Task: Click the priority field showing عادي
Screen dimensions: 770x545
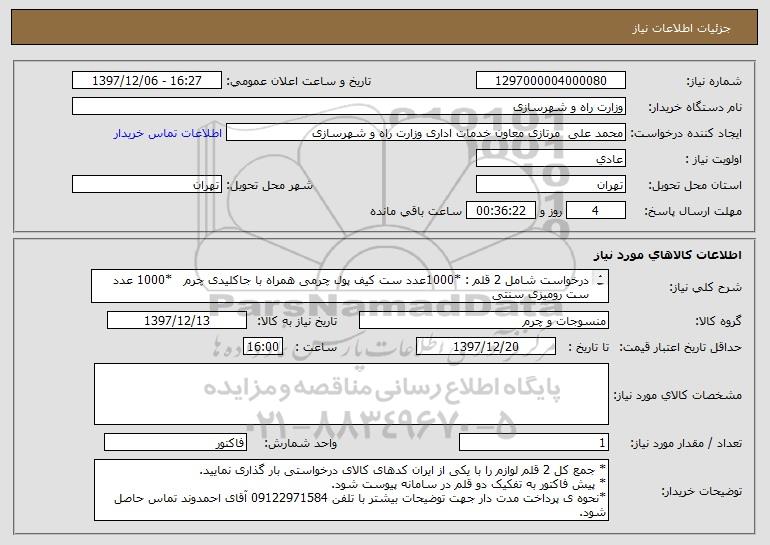Action: pyautogui.click(x=550, y=159)
